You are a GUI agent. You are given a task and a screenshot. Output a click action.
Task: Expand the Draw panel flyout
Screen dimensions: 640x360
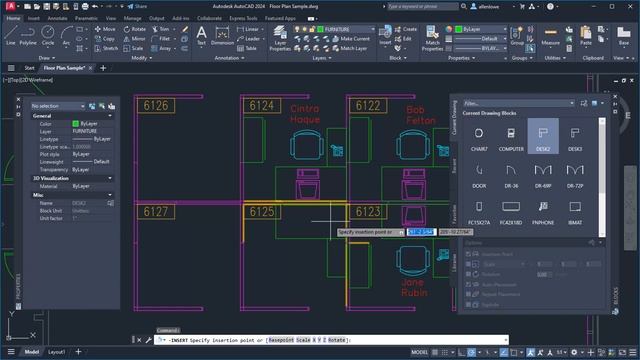pyautogui.click(x=47, y=58)
